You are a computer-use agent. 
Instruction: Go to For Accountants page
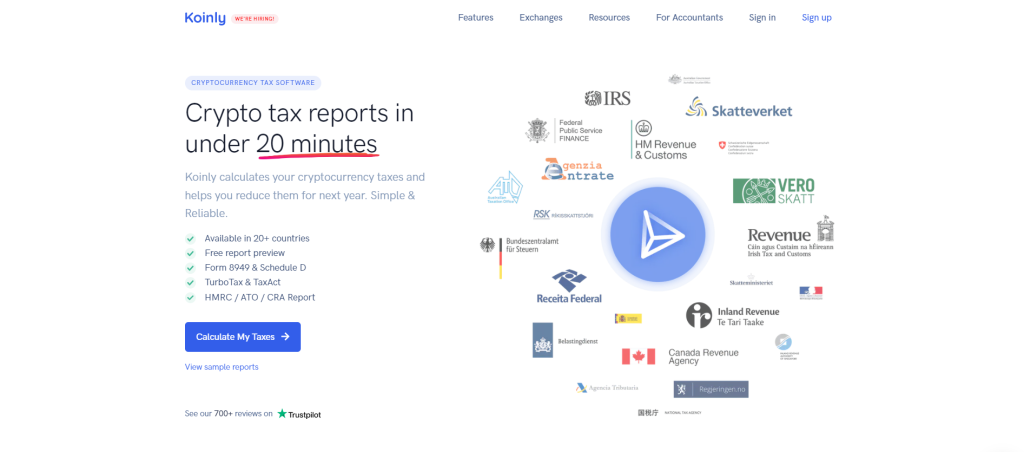coord(690,18)
